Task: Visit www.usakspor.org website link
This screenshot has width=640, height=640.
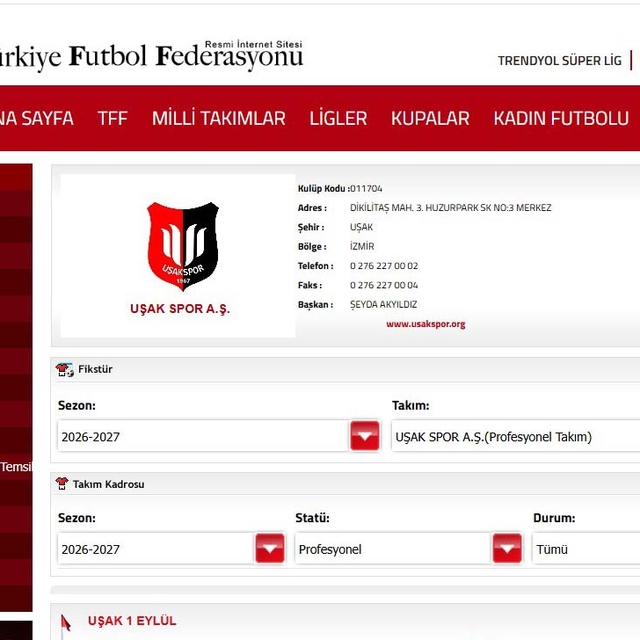Action: click(x=426, y=324)
